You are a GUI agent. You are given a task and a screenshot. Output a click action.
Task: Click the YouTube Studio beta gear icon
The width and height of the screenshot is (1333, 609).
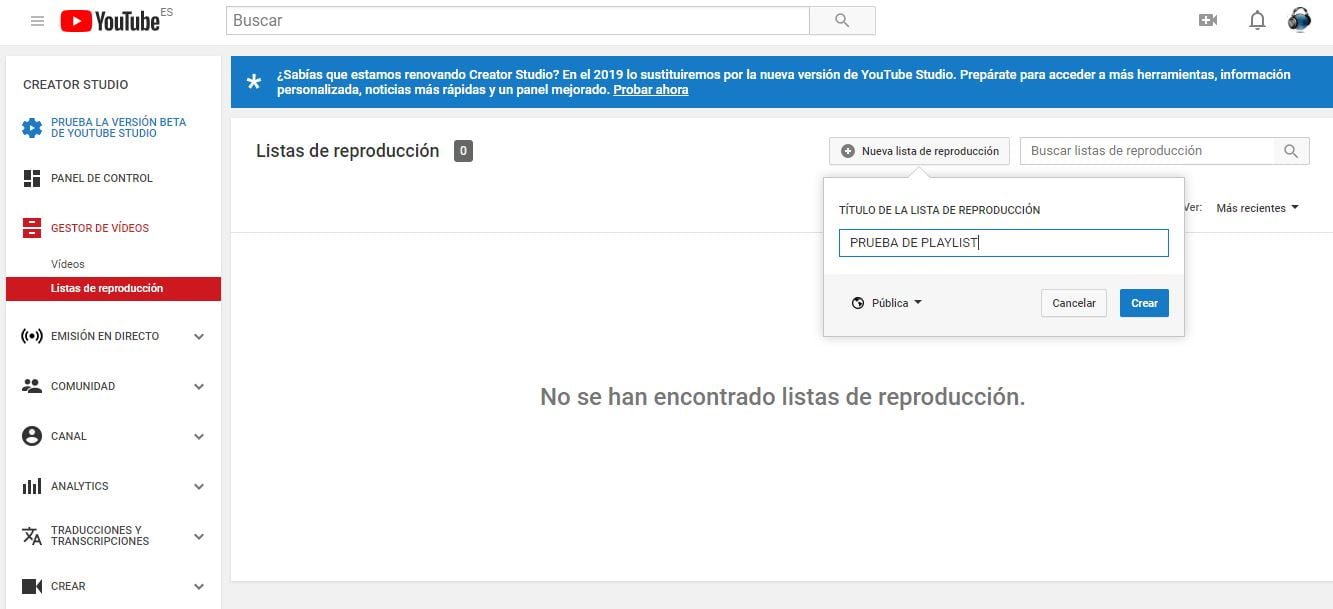coord(32,128)
